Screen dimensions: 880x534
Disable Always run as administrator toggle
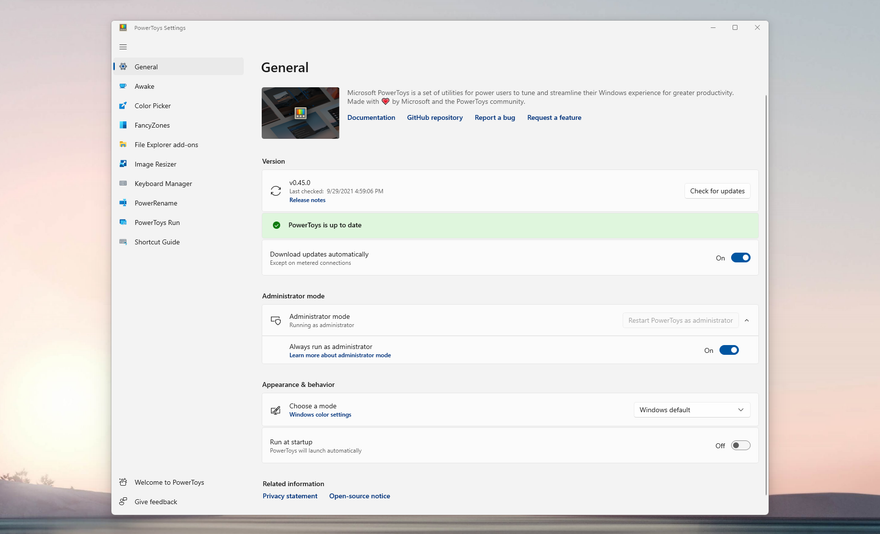pyautogui.click(x=729, y=350)
